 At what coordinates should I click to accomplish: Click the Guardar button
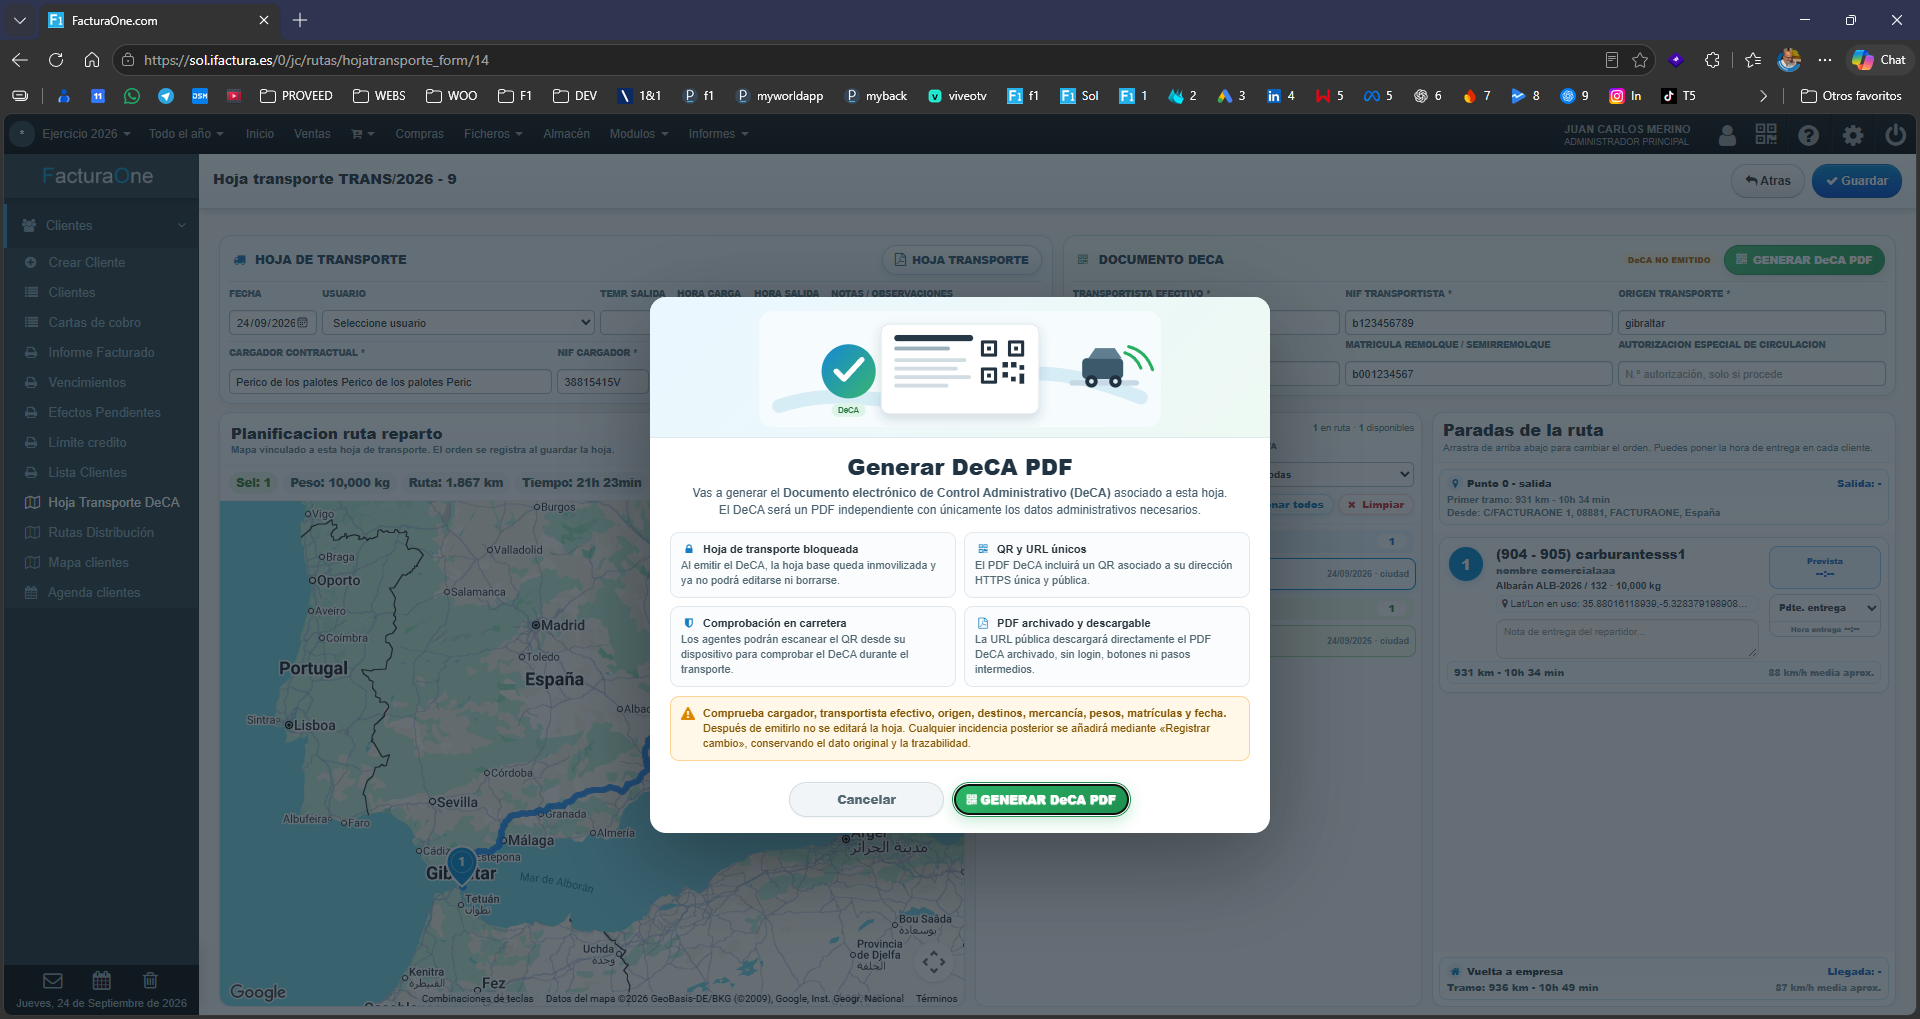click(1856, 181)
